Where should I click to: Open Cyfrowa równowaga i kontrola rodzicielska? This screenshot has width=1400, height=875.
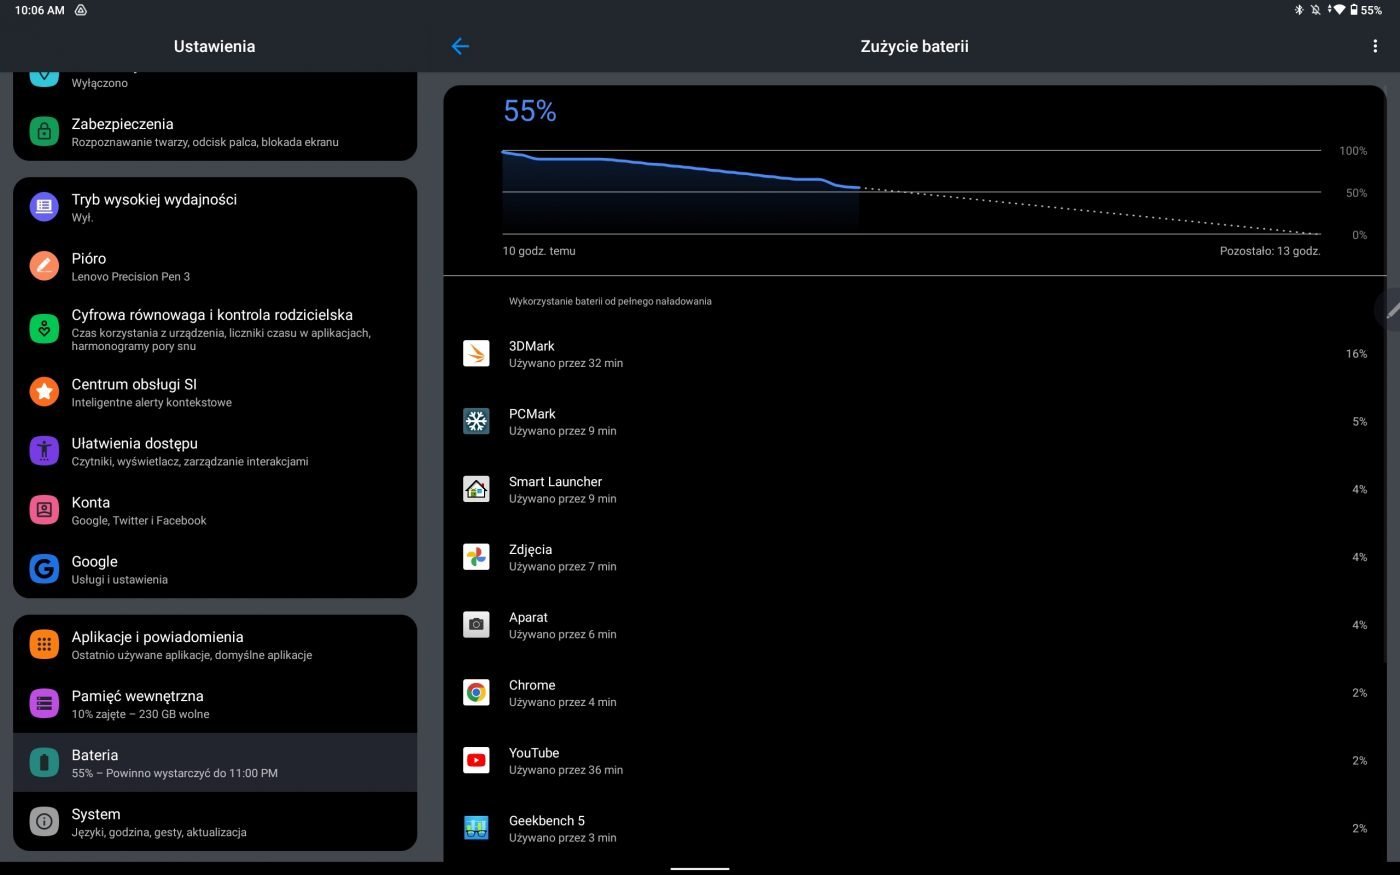(215, 328)
